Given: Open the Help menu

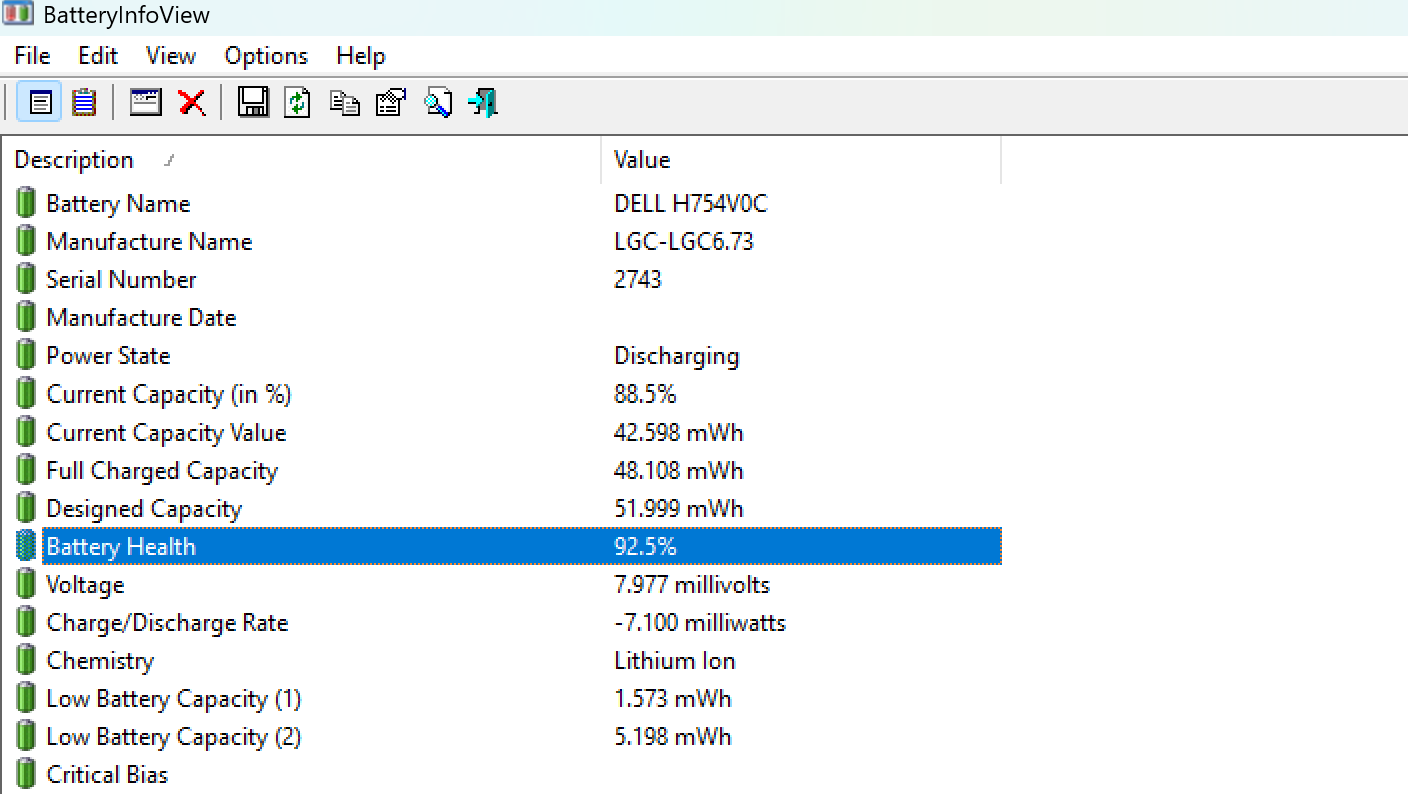Looking at the screenshot, I should [361, 56].
